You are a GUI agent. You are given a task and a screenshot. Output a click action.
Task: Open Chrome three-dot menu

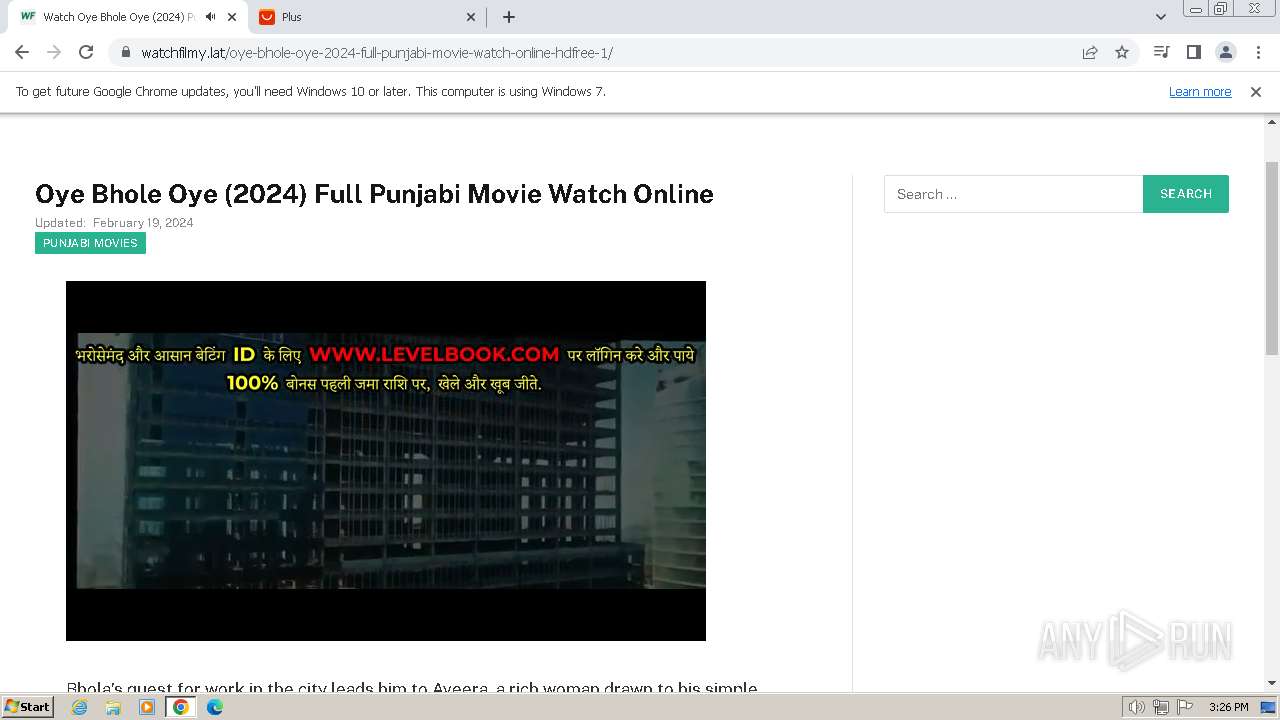tap(1258, 52)
